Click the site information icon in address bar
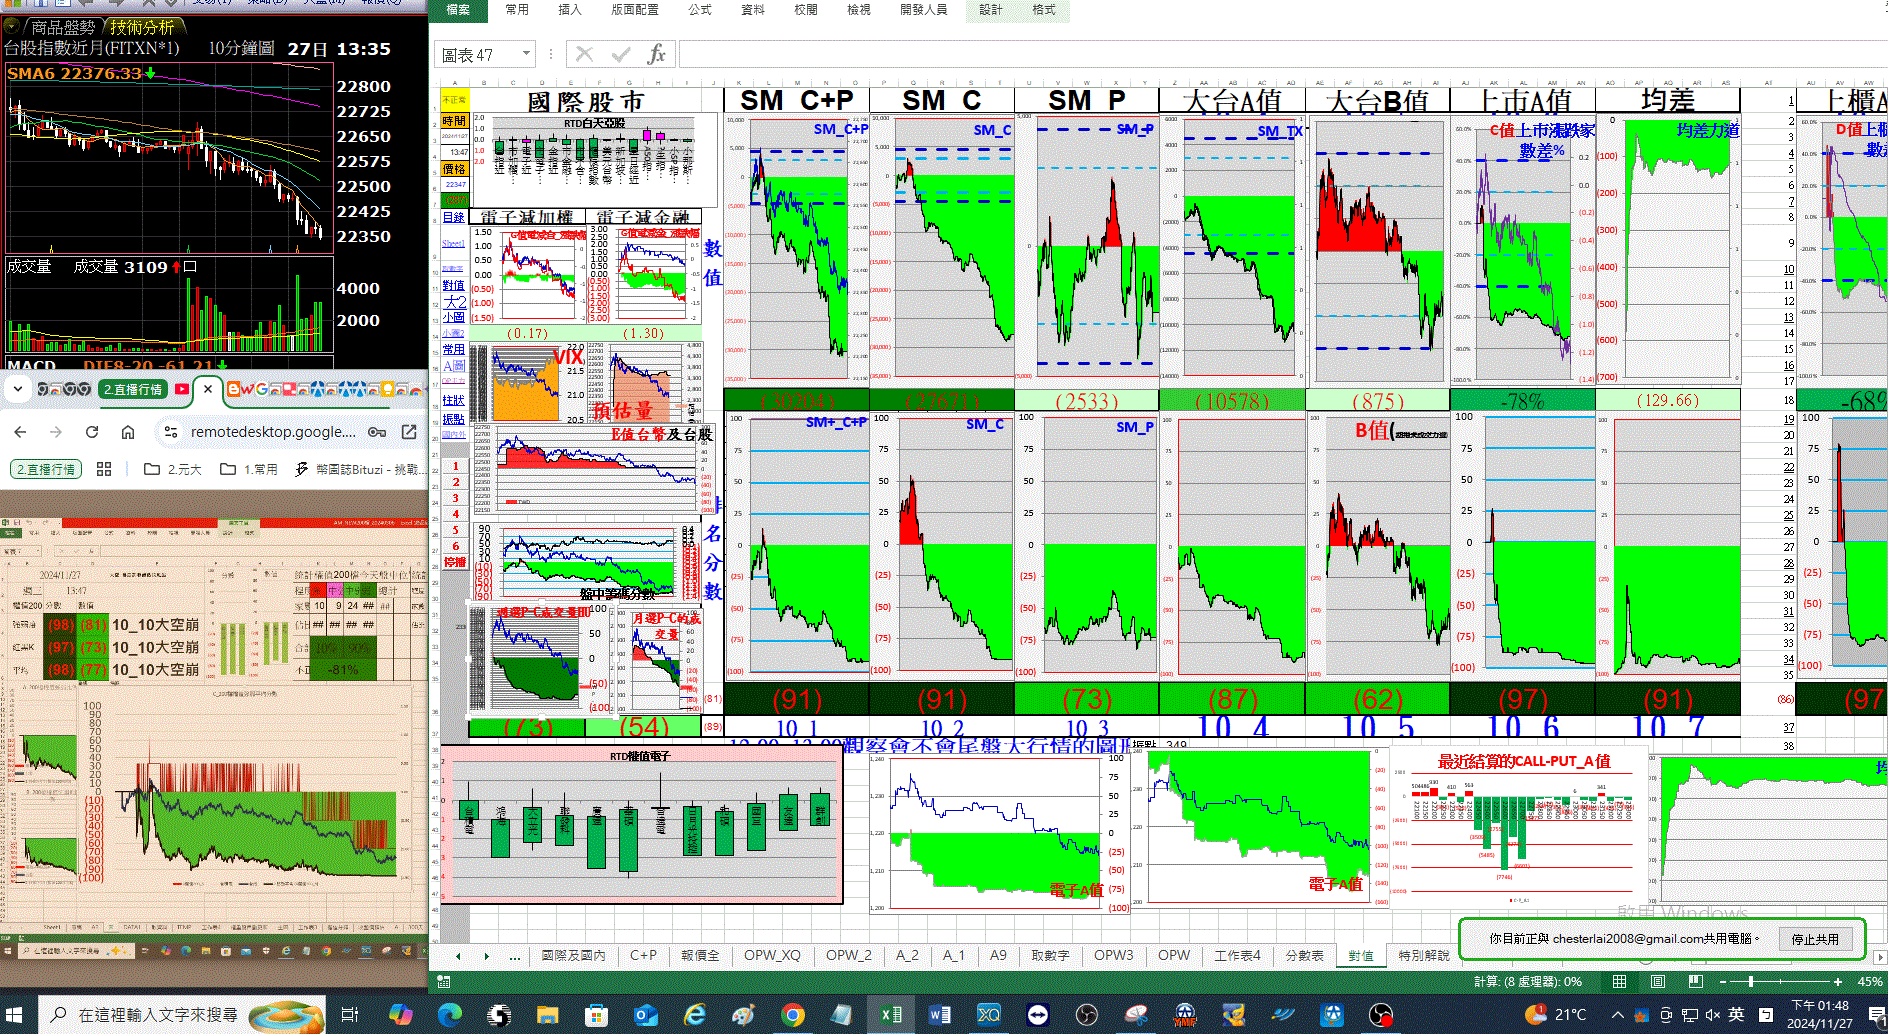The image size is (1888, 1034). coord(171,432)
